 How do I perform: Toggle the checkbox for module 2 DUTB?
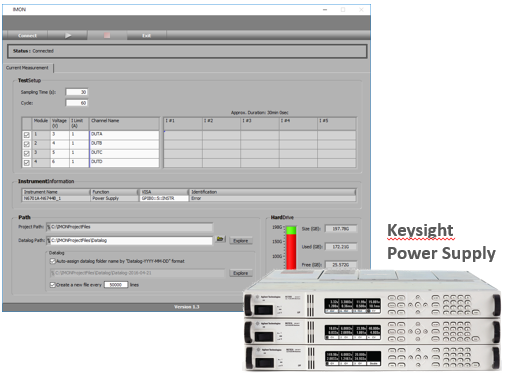click(27, 144)
